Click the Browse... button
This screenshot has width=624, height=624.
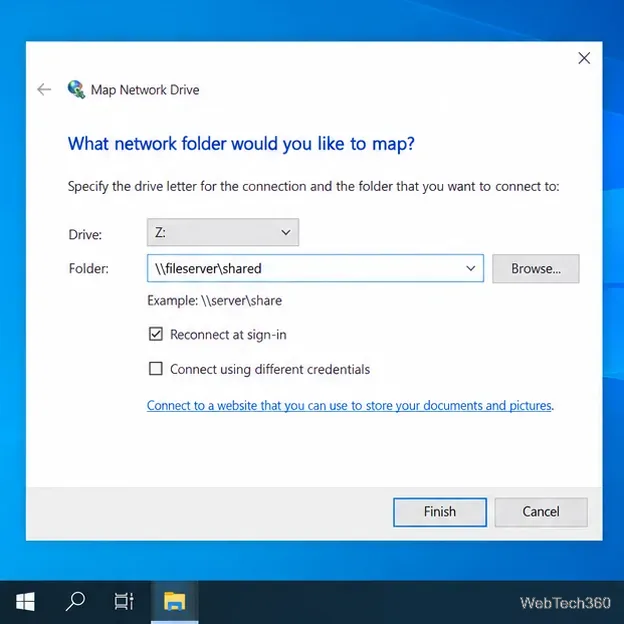click(x=536, y=269)
